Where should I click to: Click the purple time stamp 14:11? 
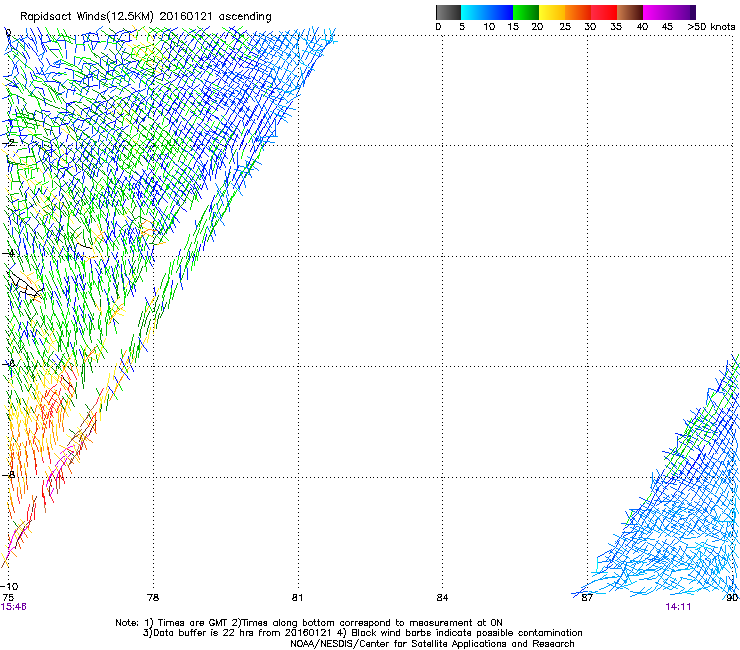click(x=678, y=607)
